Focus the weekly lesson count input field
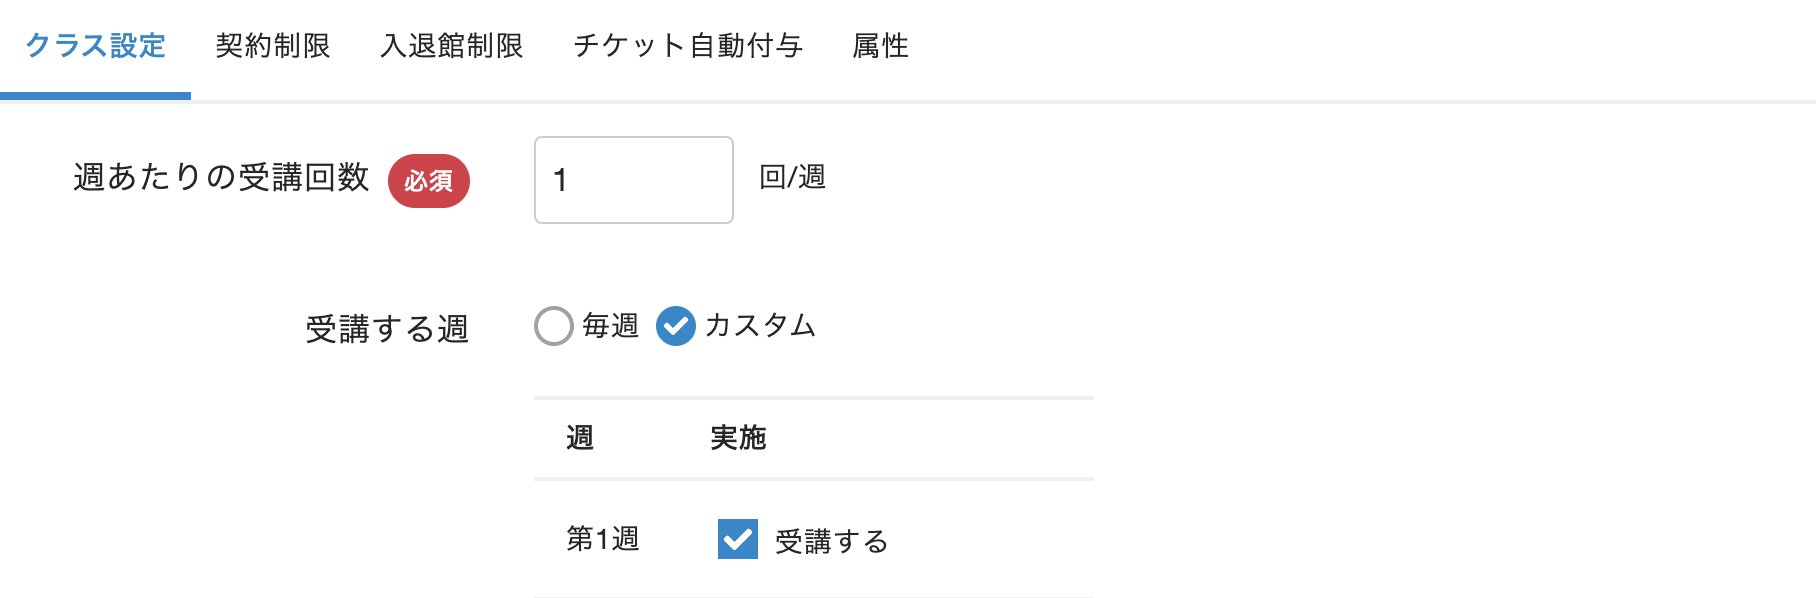Viewport: 1816px width, 598px height. [x=633, y=180]
